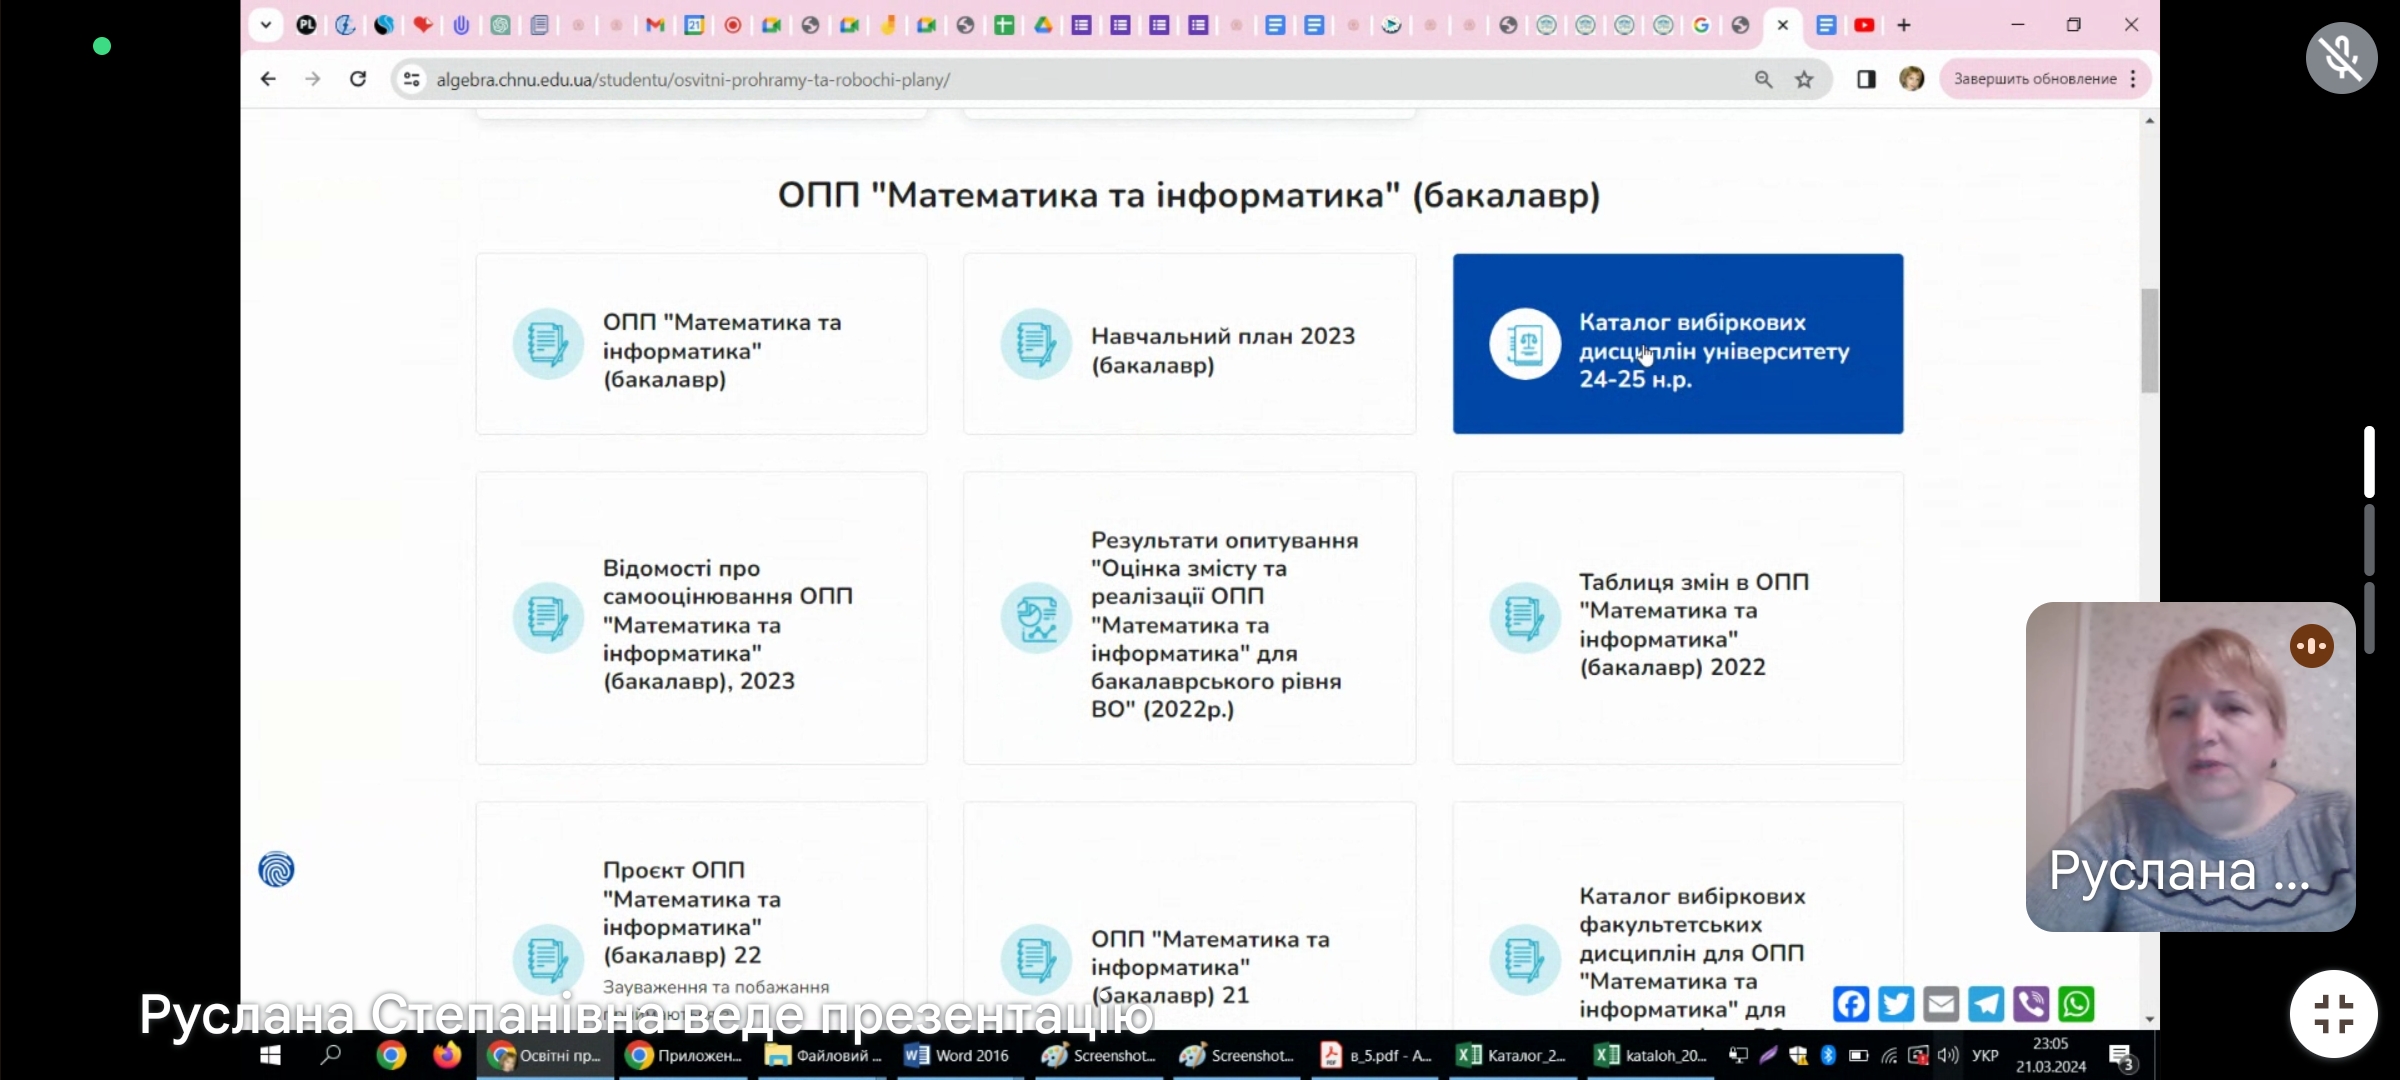Open Таблиця змін в ОПП 2022 card
Image resolution: width=2400 pixels, height=1080 pixels.
[x=1678, y=618]
